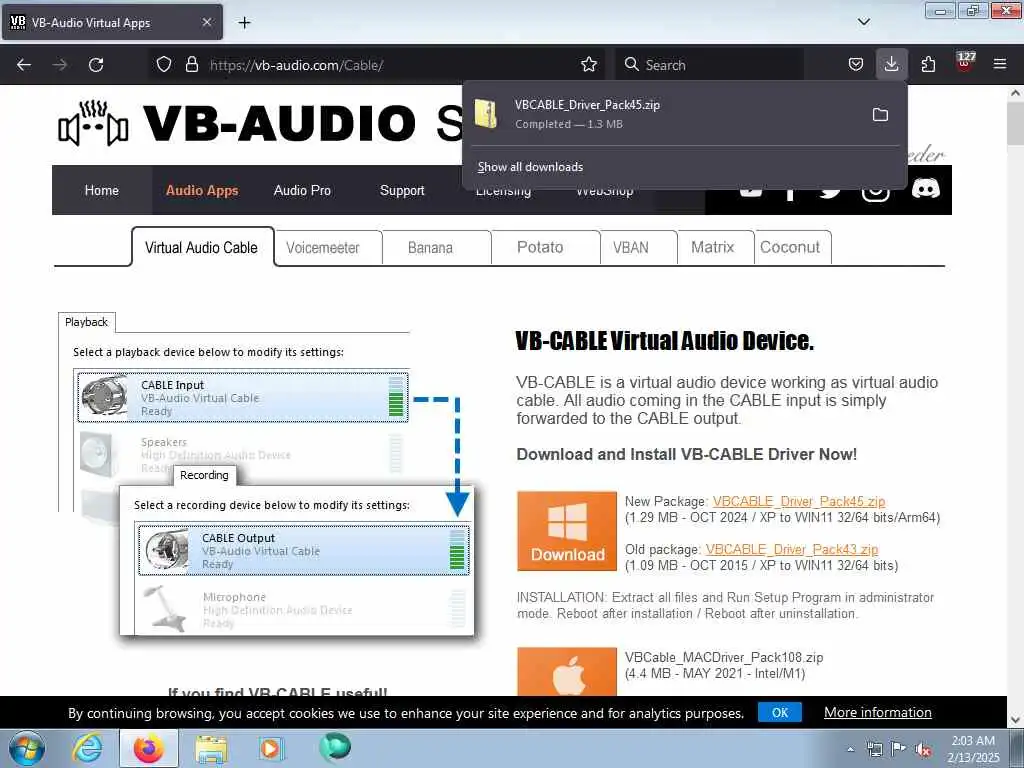Open the Windows Start menu
The height and width of the screenshot is (768, 1024).
(x=27, y=748)
